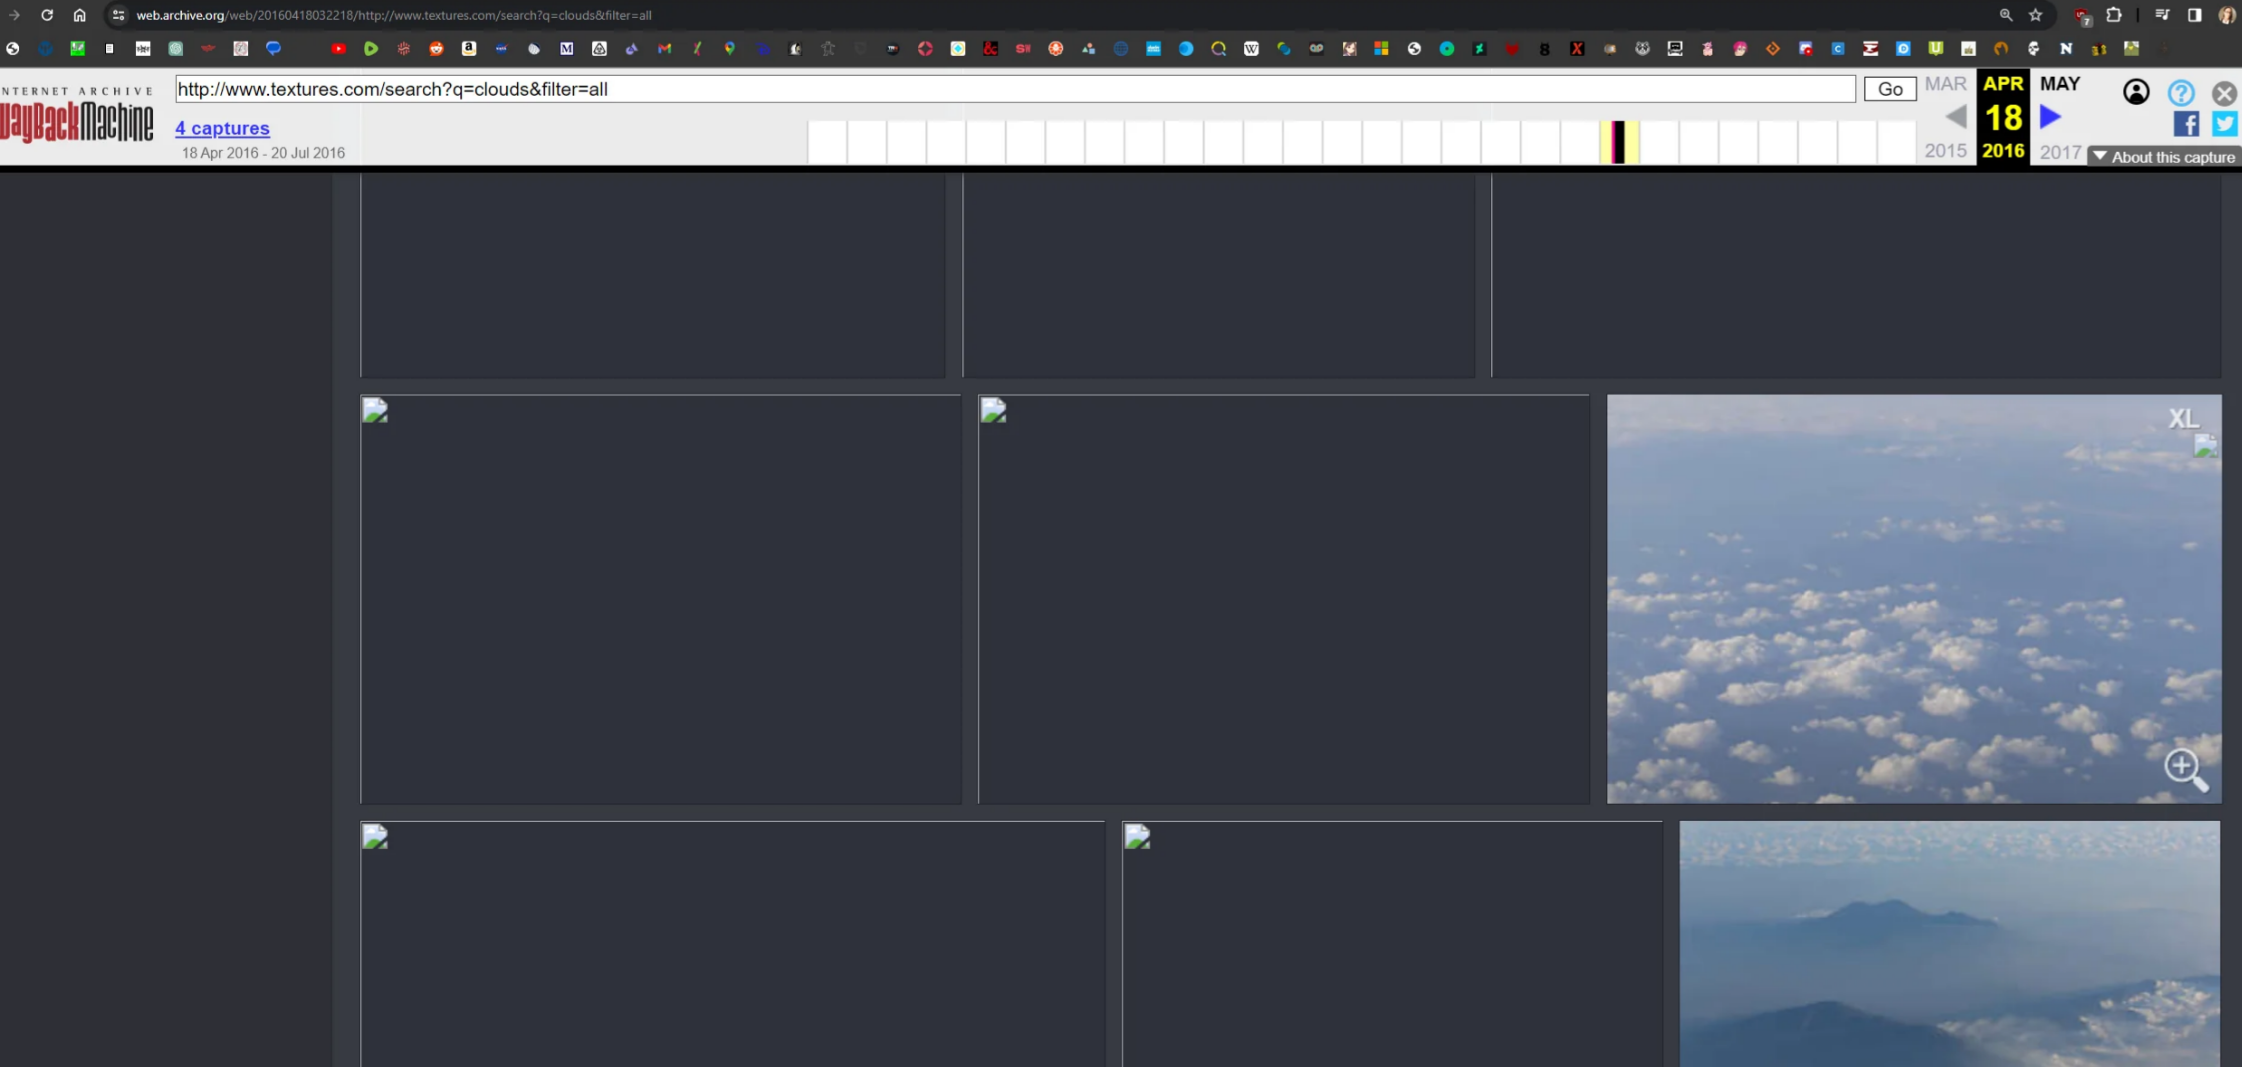
Task: Open the Wikipedia bookmark
Action: (1251, 48)
